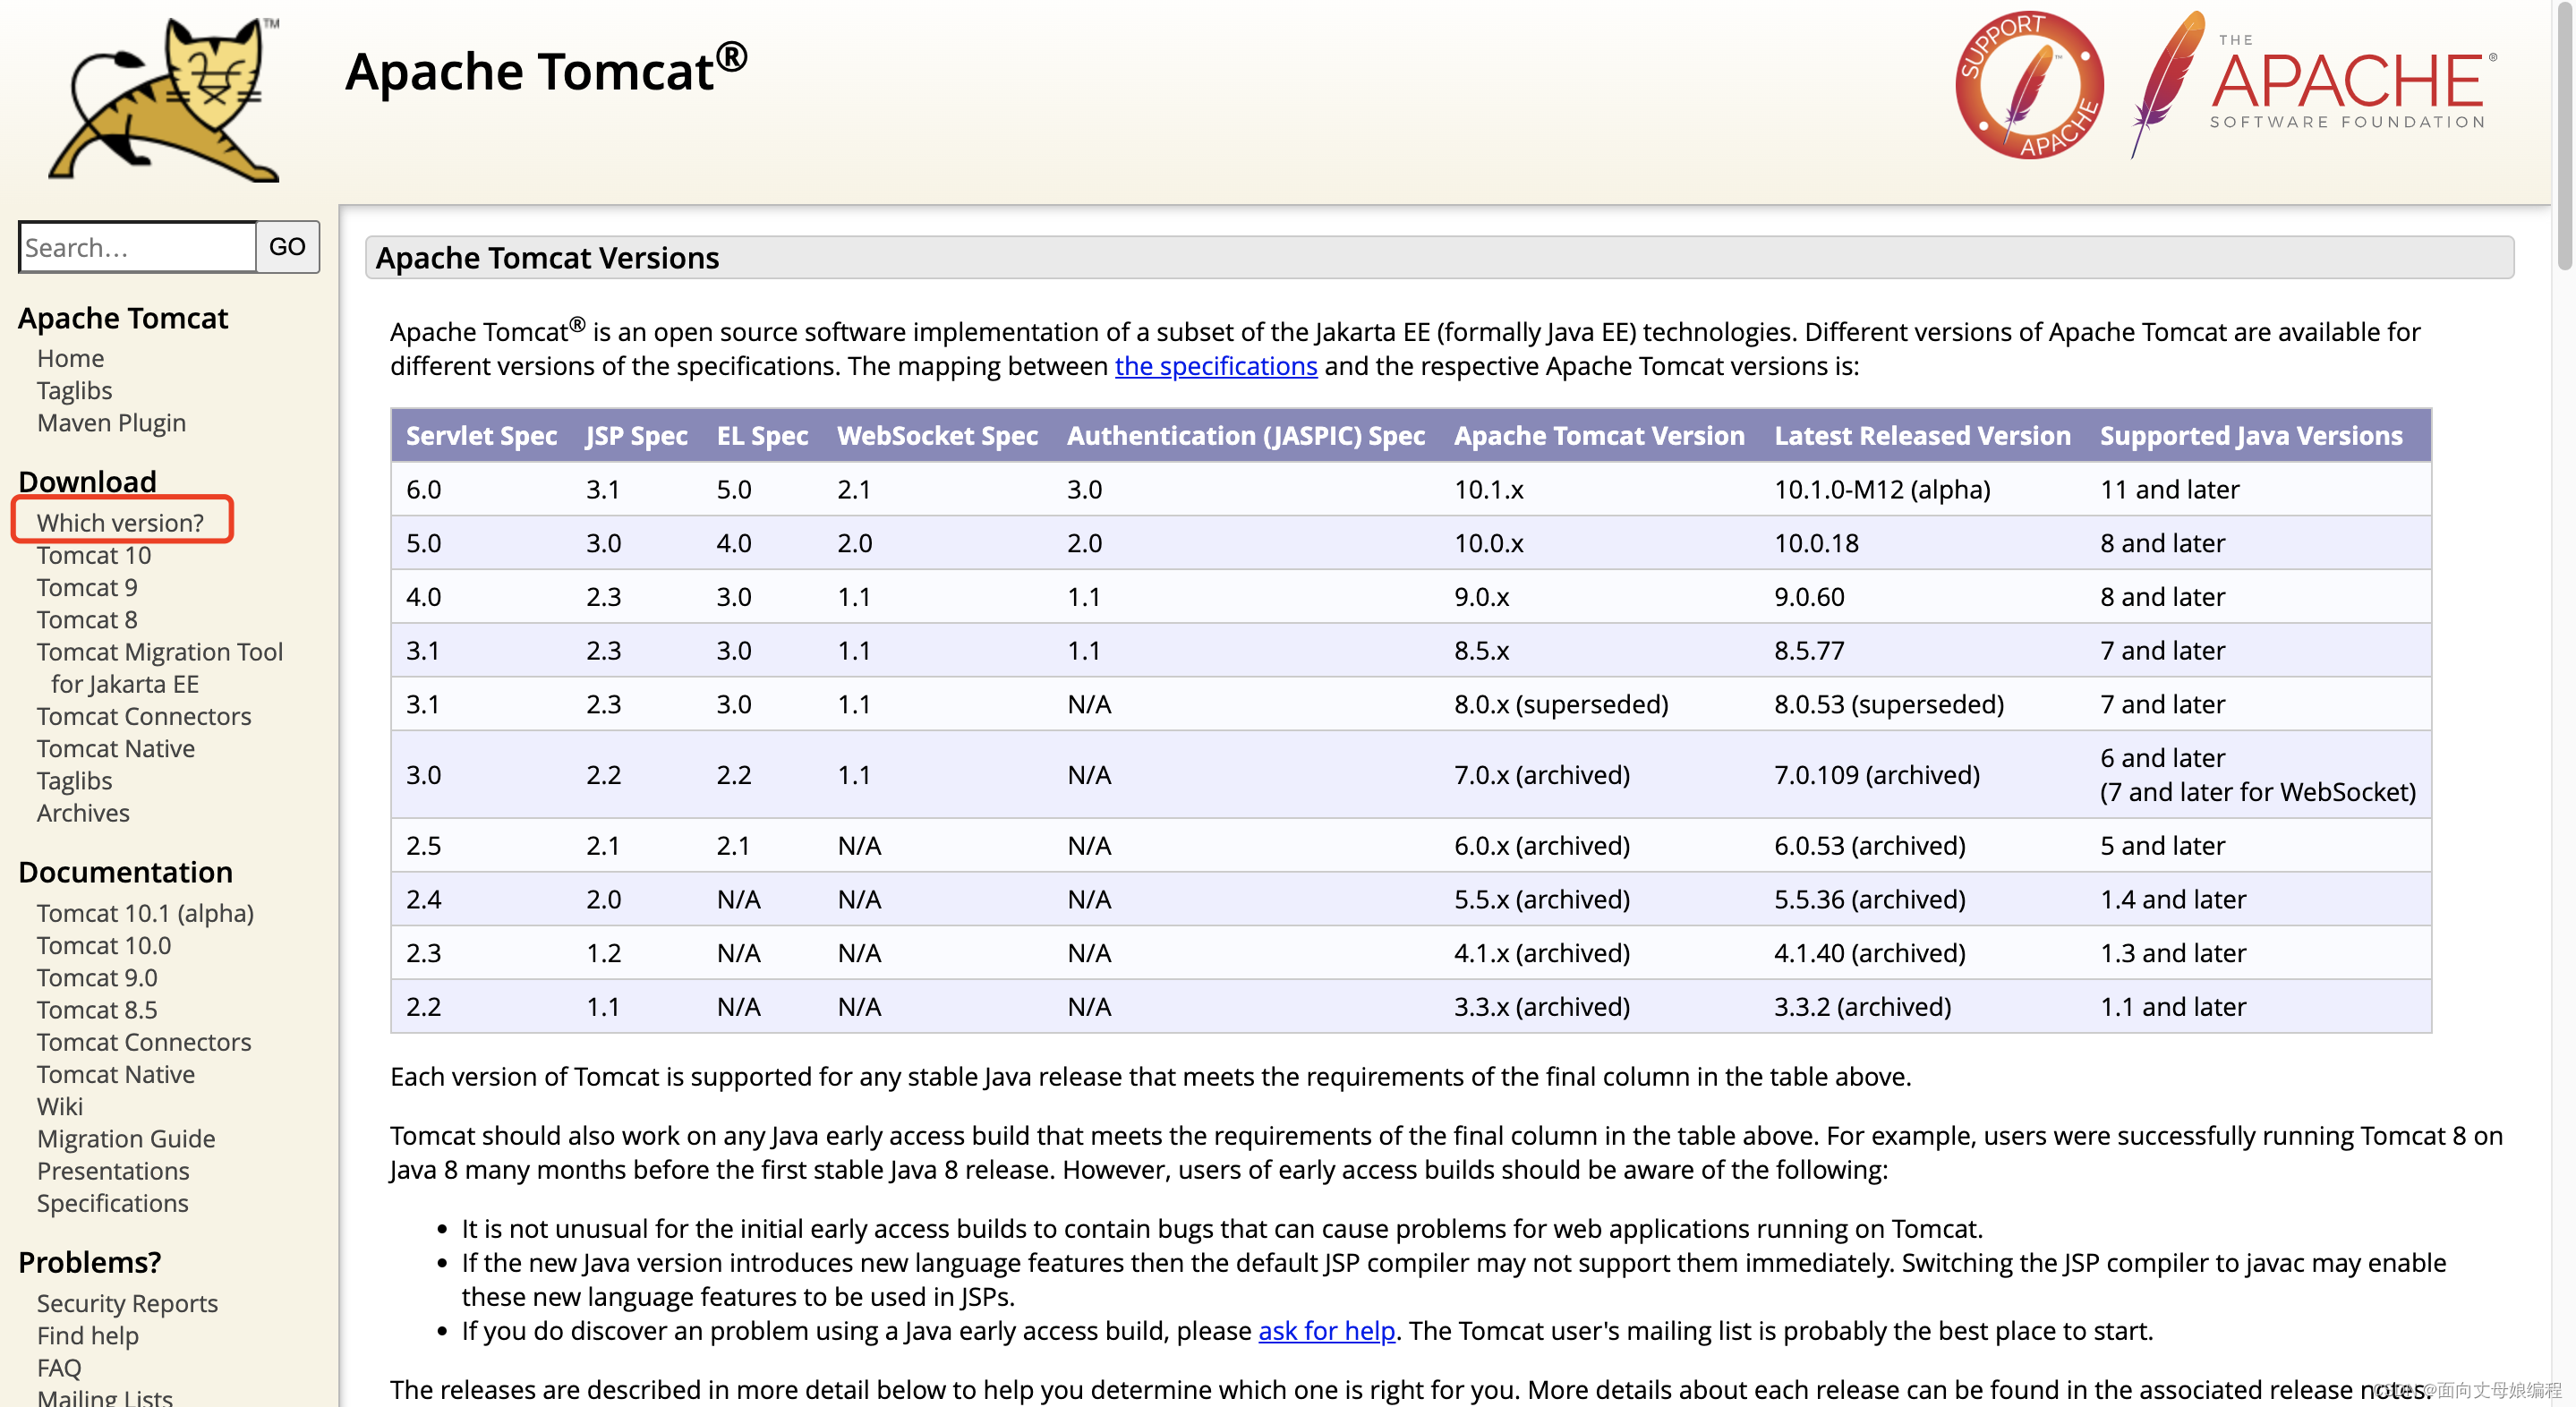2576x1407 pixels.
Task: Open Taglibs in Download section
Action: (74, 780)
